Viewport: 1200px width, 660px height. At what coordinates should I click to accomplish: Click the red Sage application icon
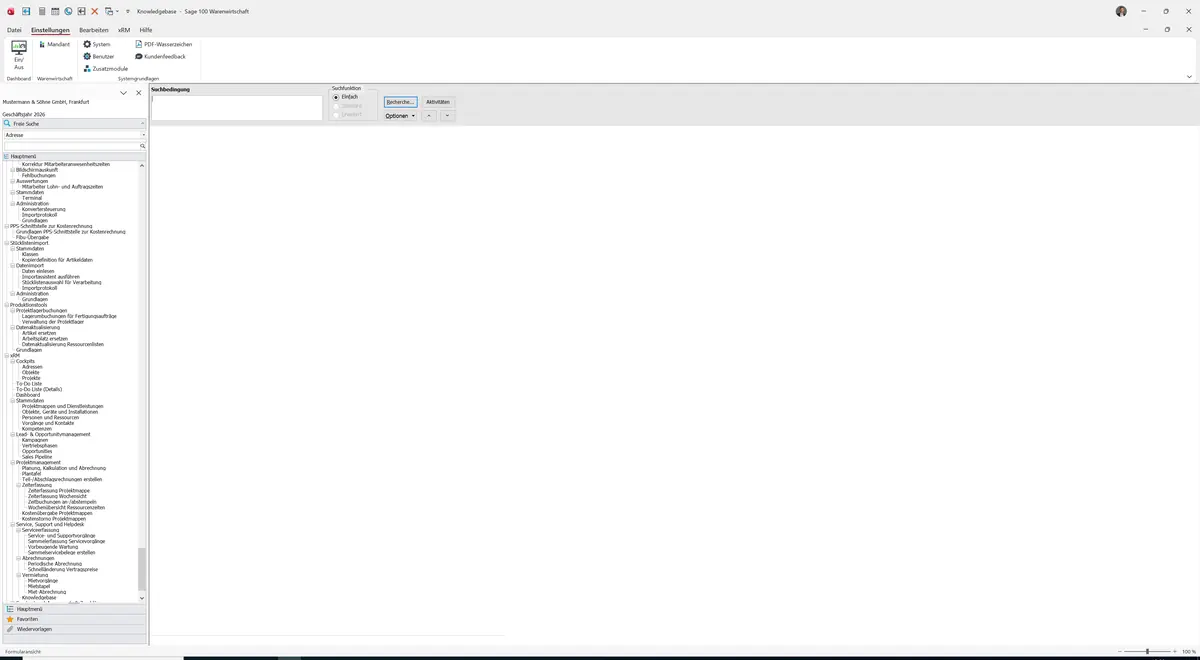tap(9, 11)
